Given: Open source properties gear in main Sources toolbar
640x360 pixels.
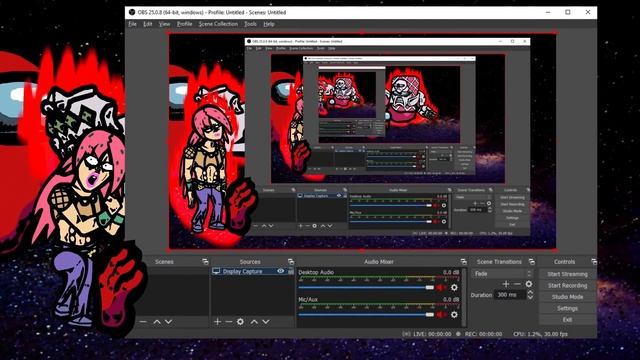Looking at the screenshot, I should (x=240, y=322).
